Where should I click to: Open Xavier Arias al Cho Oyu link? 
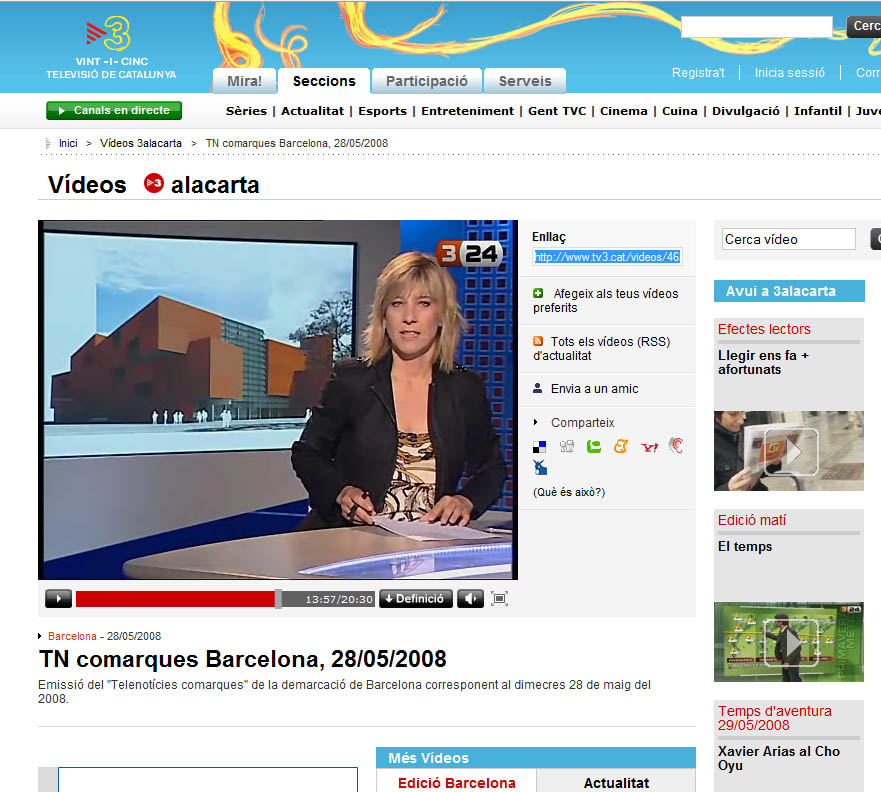pyautogui.click(x=779, y=758)
